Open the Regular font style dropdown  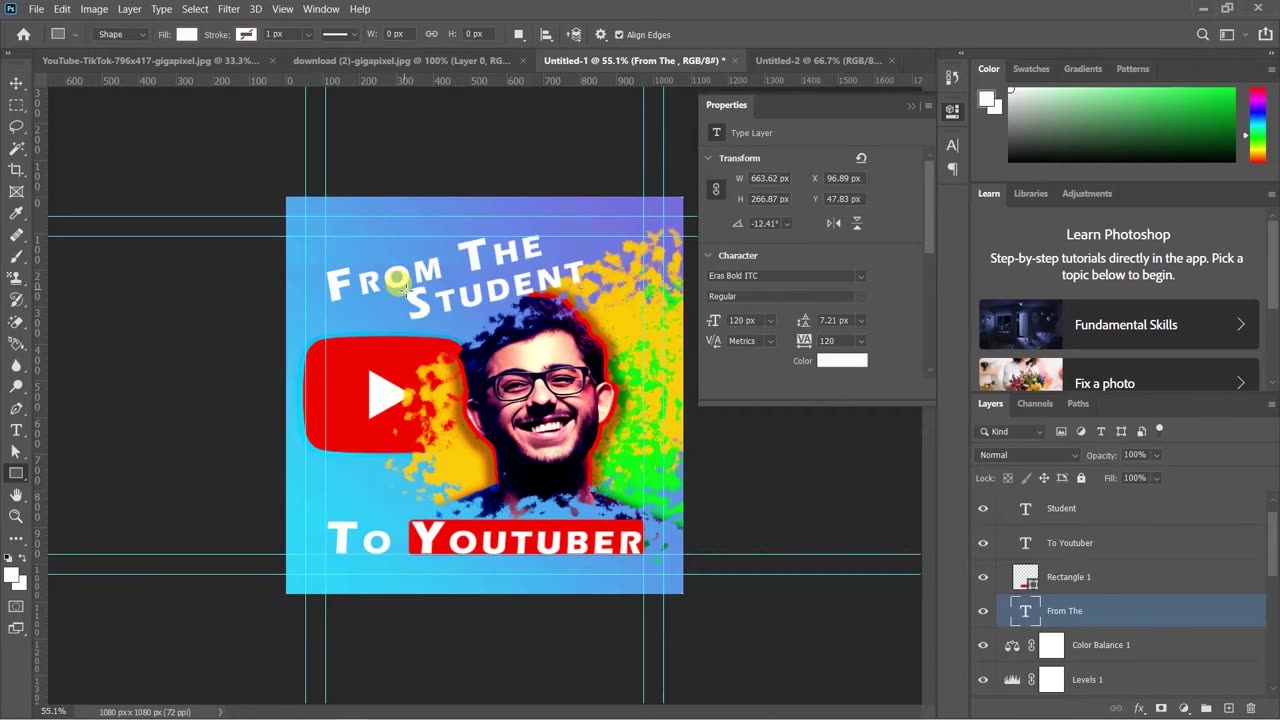pyautogui.click(x=786, y=296)
